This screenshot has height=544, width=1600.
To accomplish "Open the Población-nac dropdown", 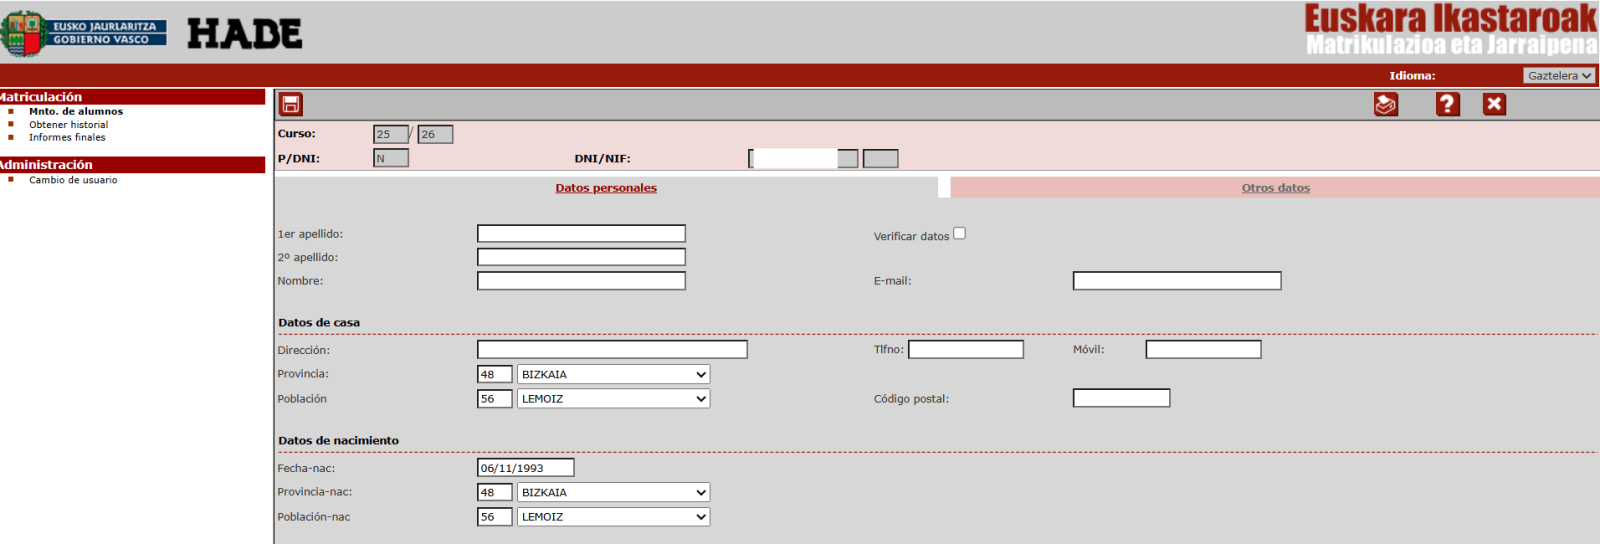I will [613, 517].
